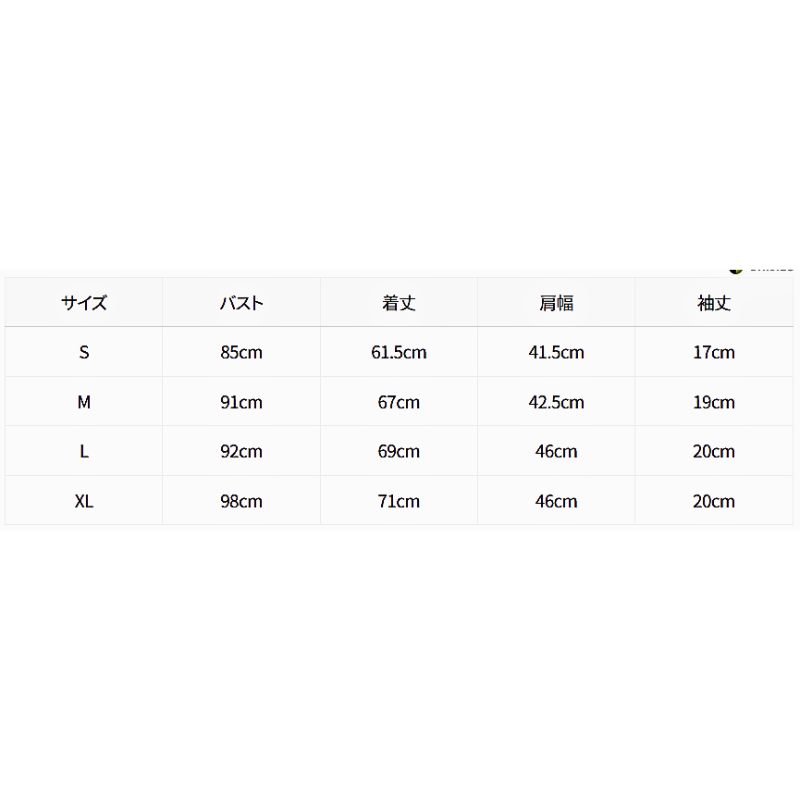Select the M size row label
The image size is (800, 800).
pos(84,402)
